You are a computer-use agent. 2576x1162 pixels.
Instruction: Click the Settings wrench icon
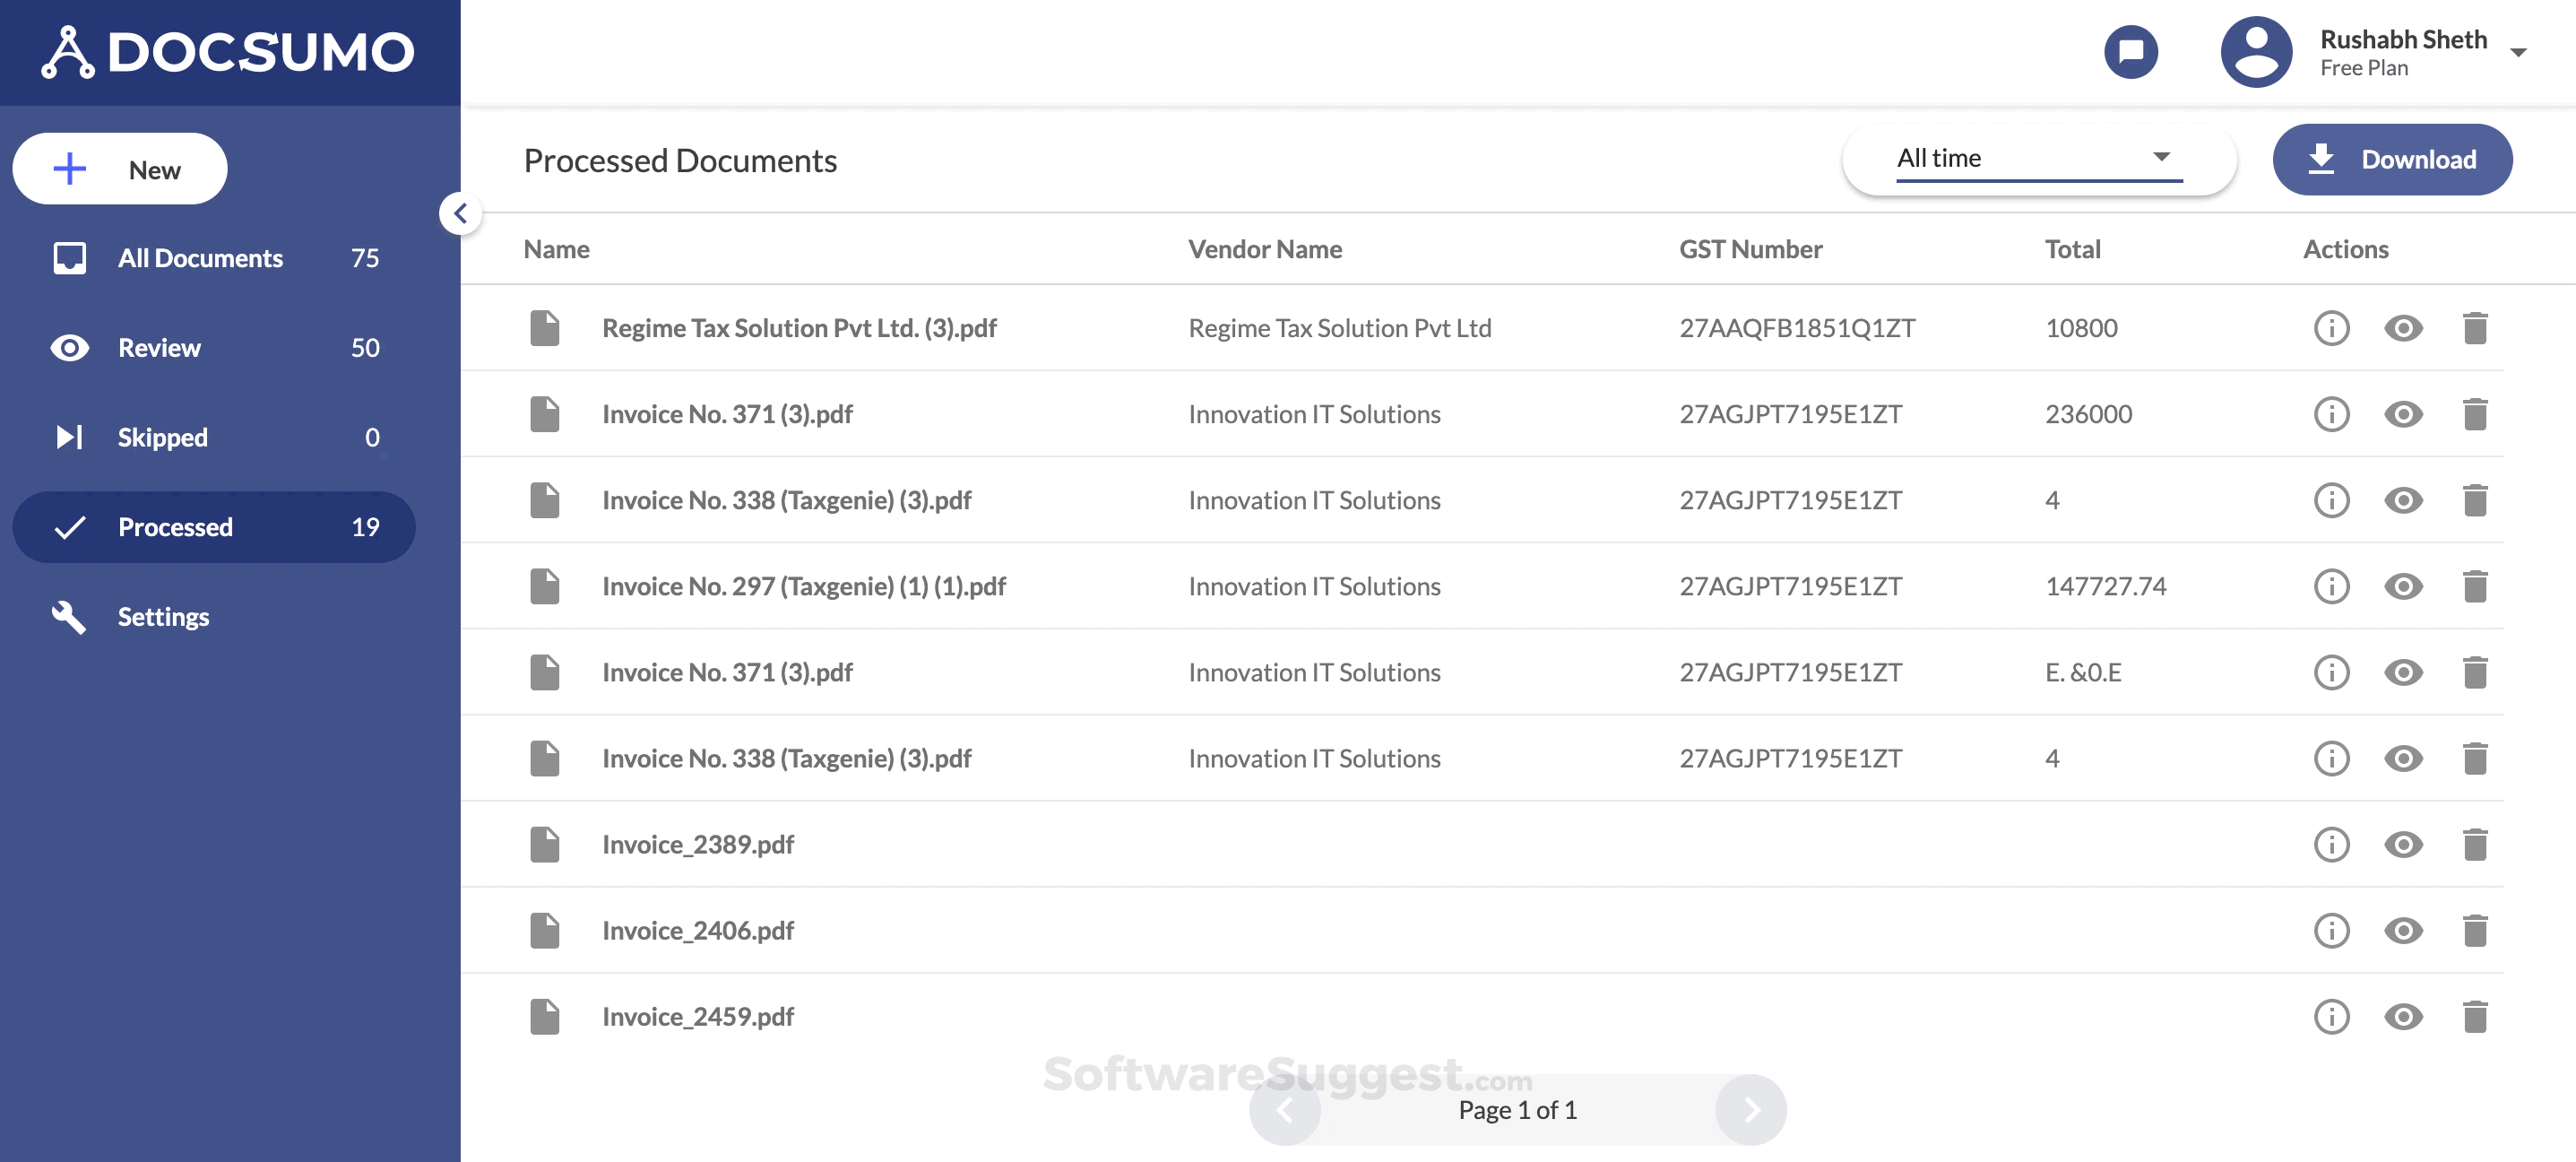click(69, 617)
